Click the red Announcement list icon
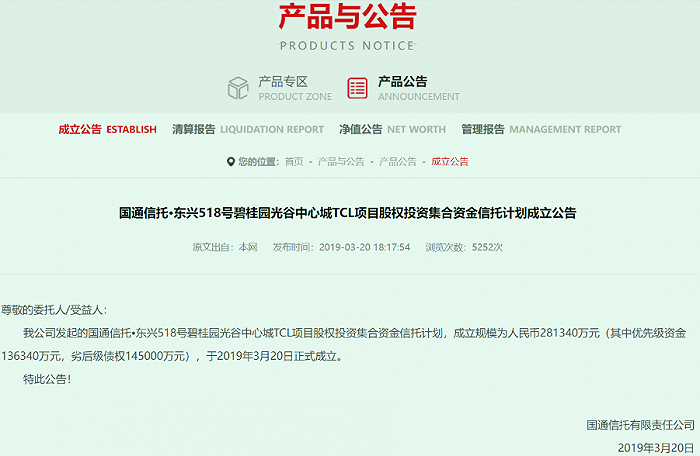The image size is (700, 456). pyautogui.click(x=357, y=88)
